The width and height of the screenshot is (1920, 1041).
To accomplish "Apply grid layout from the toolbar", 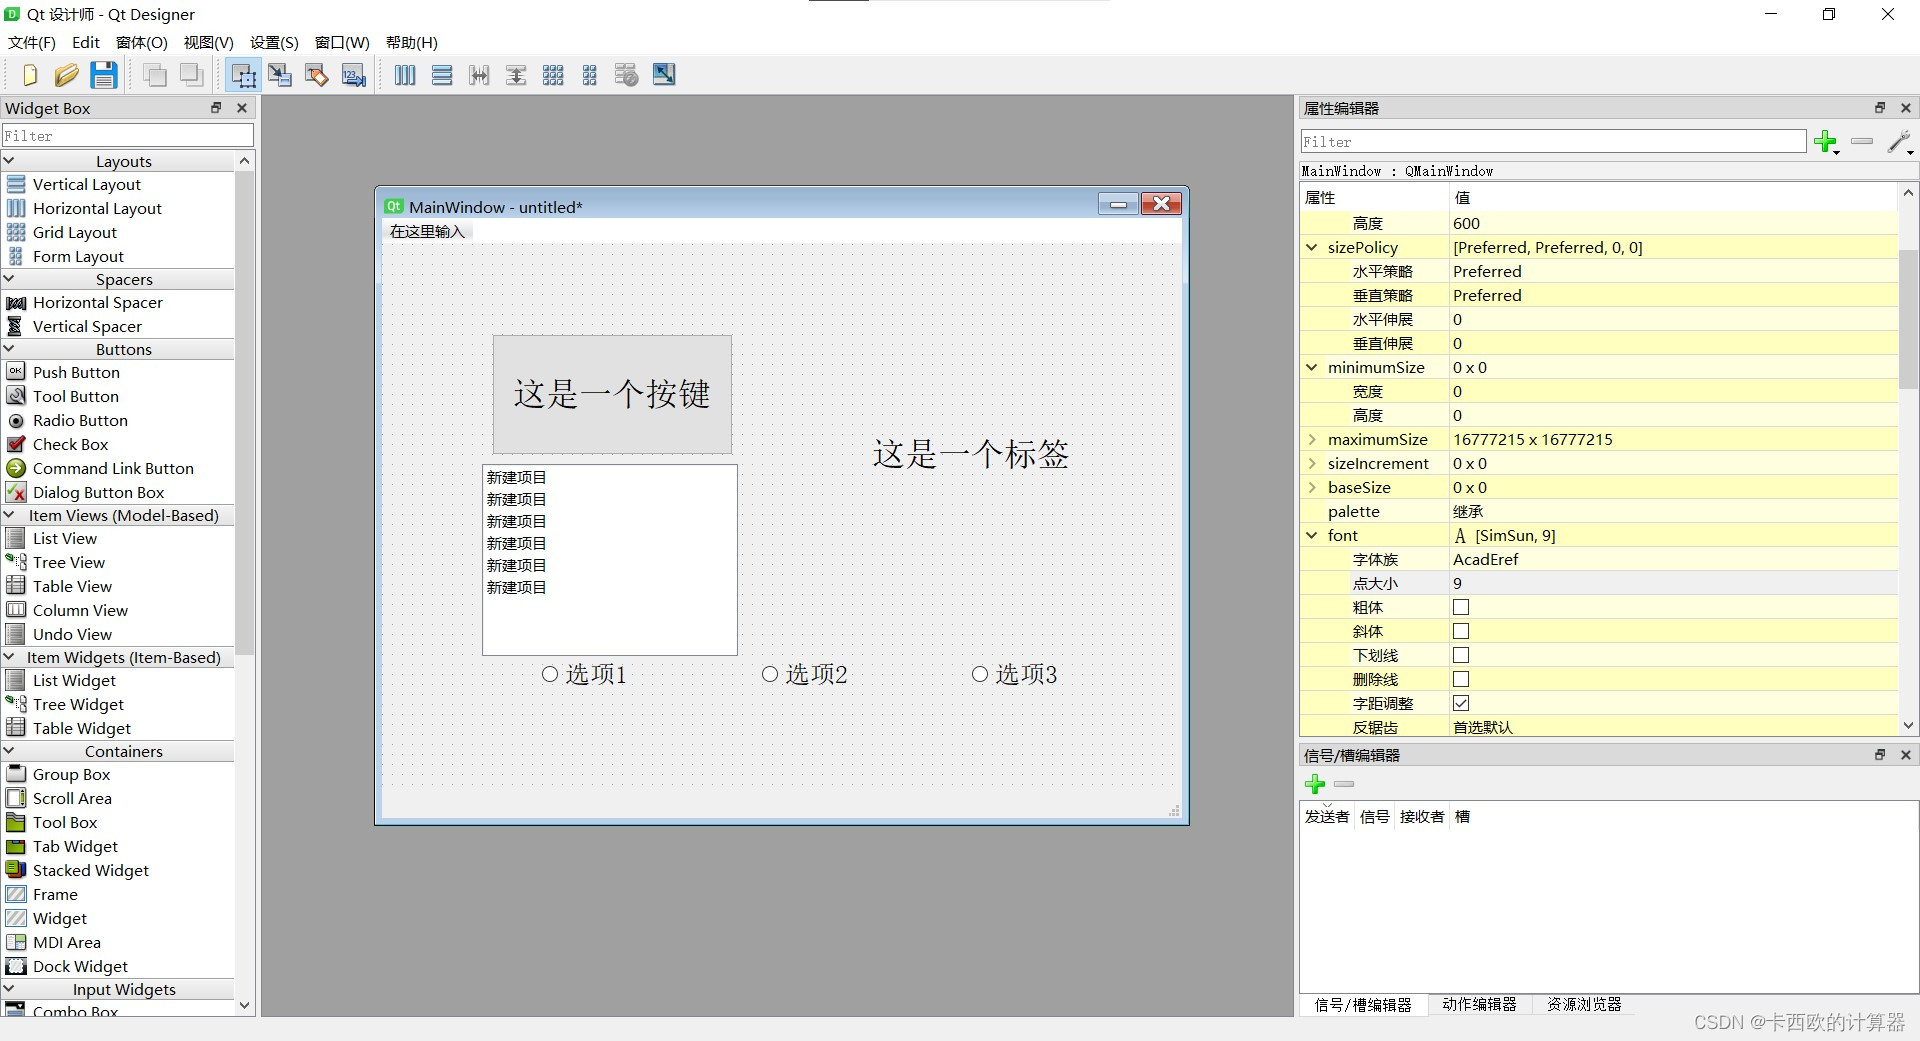I will click(x=553, y=75).
